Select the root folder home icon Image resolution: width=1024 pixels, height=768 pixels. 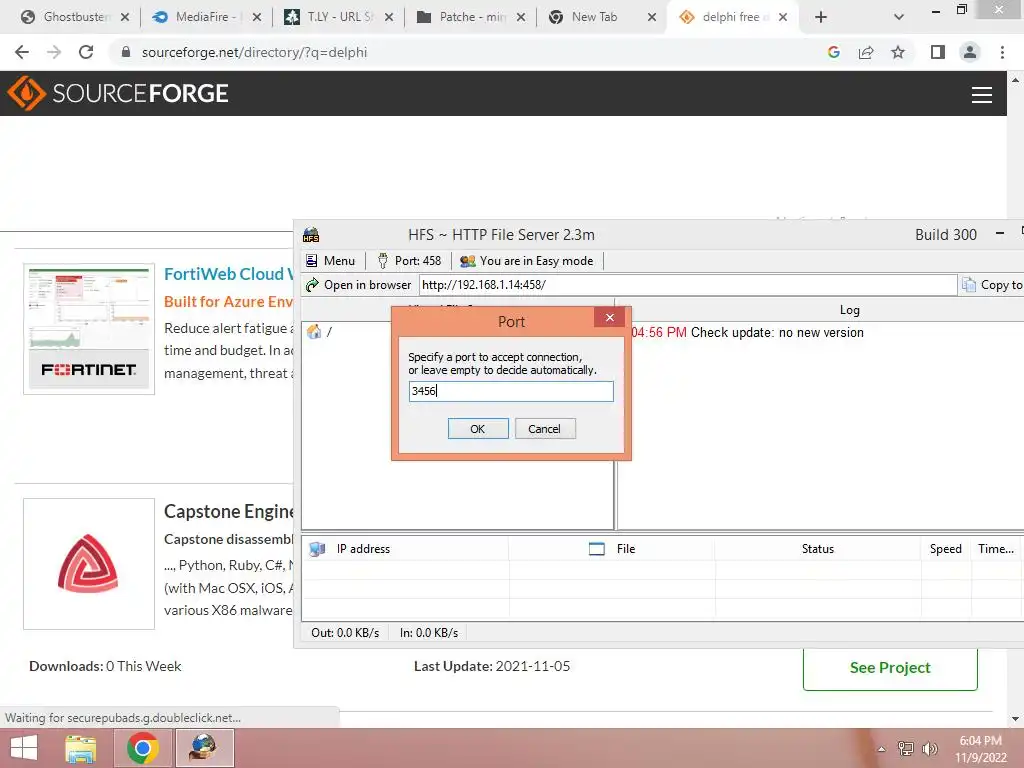(x=314, y=332)
